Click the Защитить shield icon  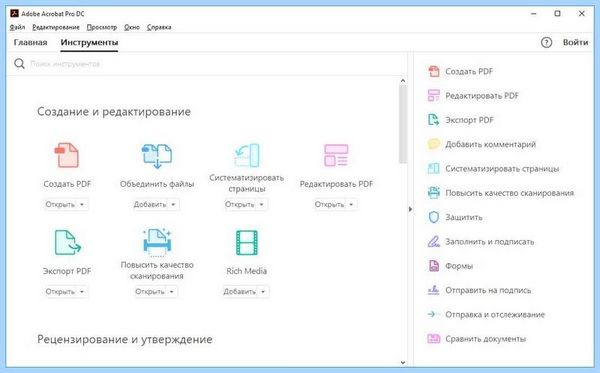pyautogui.click(x=434, y=217)
